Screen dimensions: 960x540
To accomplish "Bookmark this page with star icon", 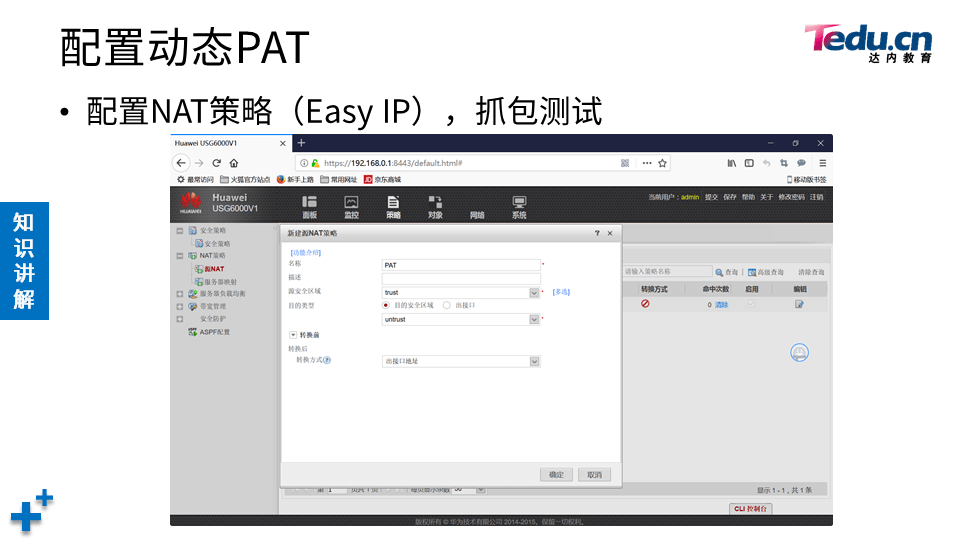I will point(662,163).
